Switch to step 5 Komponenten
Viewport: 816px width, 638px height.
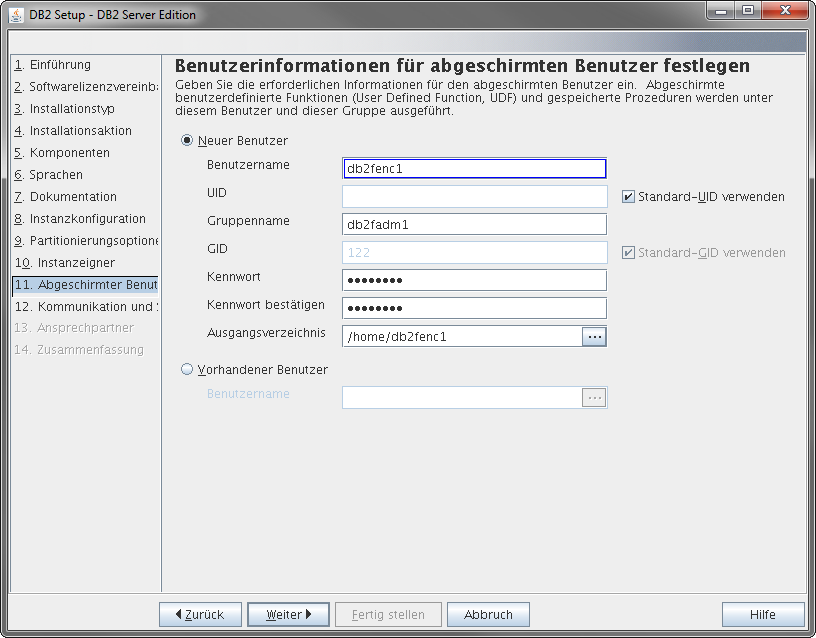click(62, 153)
